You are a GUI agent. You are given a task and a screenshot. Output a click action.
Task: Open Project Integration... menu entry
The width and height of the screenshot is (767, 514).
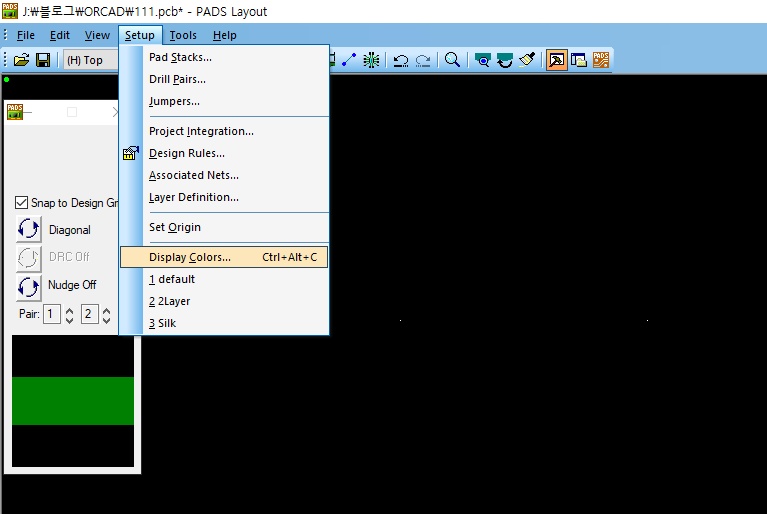(224, 131)
